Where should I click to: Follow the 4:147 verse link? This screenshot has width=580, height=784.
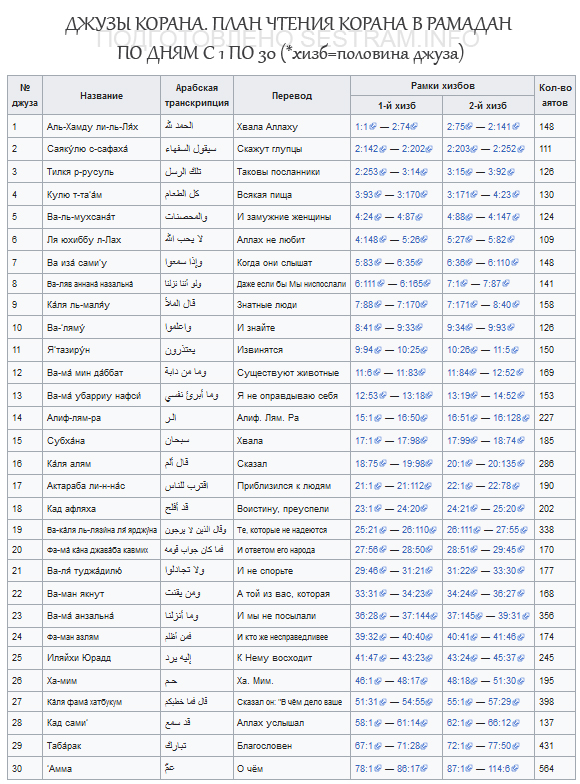click(502, 217)
